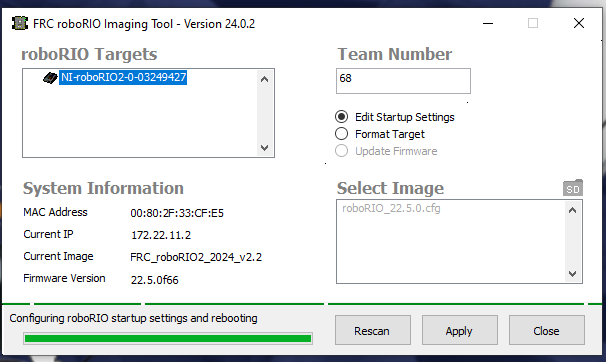Click up arrow in roboRIO Targets scrollbar
606x362 pixels.
[x=265, y=79]
